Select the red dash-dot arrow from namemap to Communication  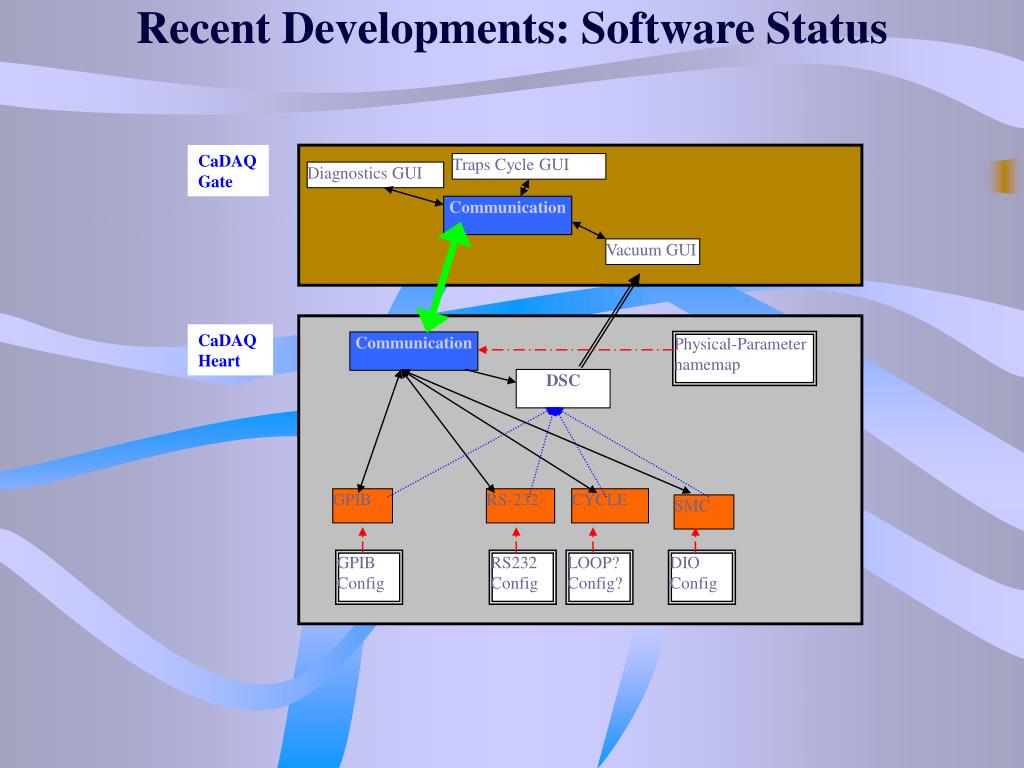coord(575,350)
